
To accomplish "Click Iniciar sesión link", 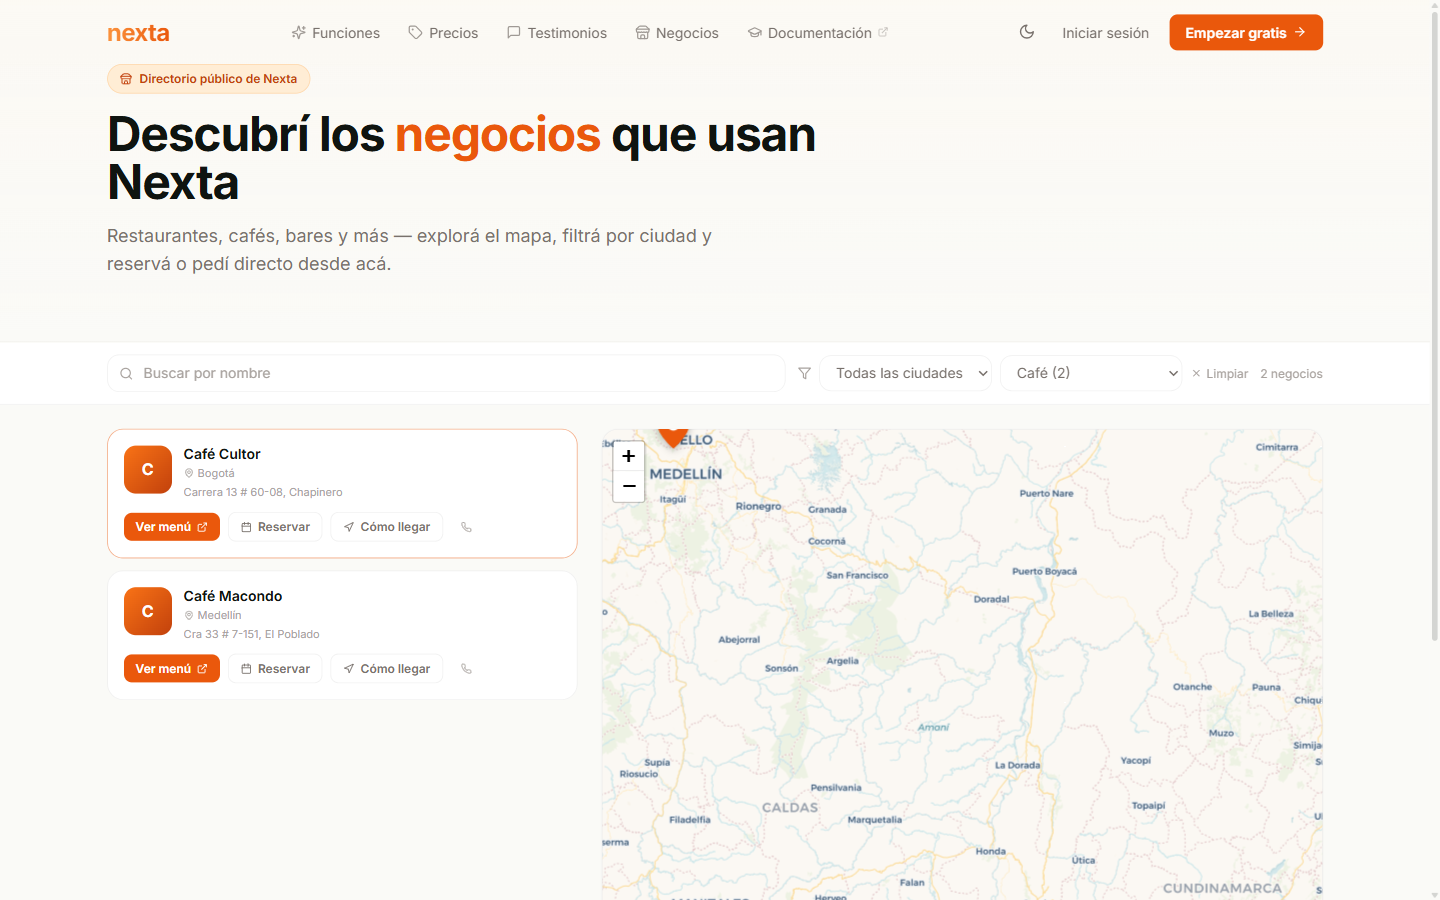I will pyautogui.click(x=1105, y=33).
